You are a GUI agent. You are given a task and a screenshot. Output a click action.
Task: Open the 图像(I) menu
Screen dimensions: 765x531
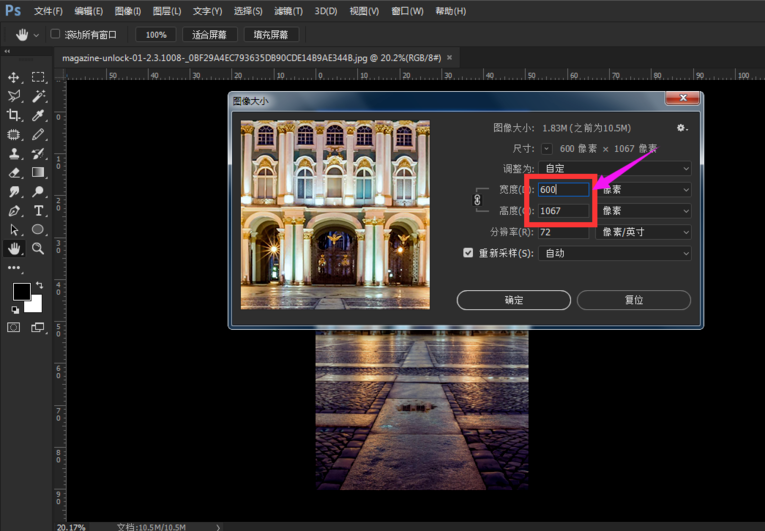pyautogui.click(x=128, y=11)
